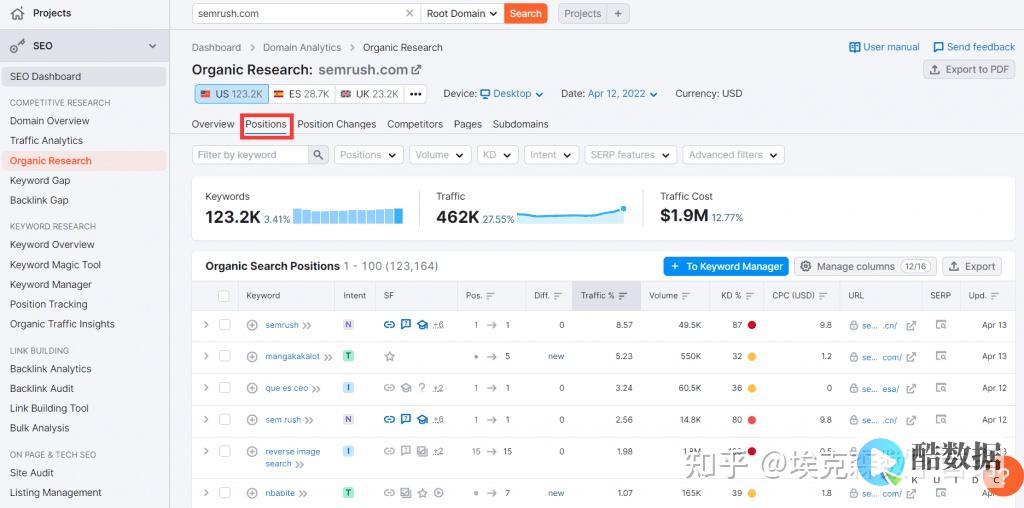
Task: Click the orange Search button
Action: 526,13
